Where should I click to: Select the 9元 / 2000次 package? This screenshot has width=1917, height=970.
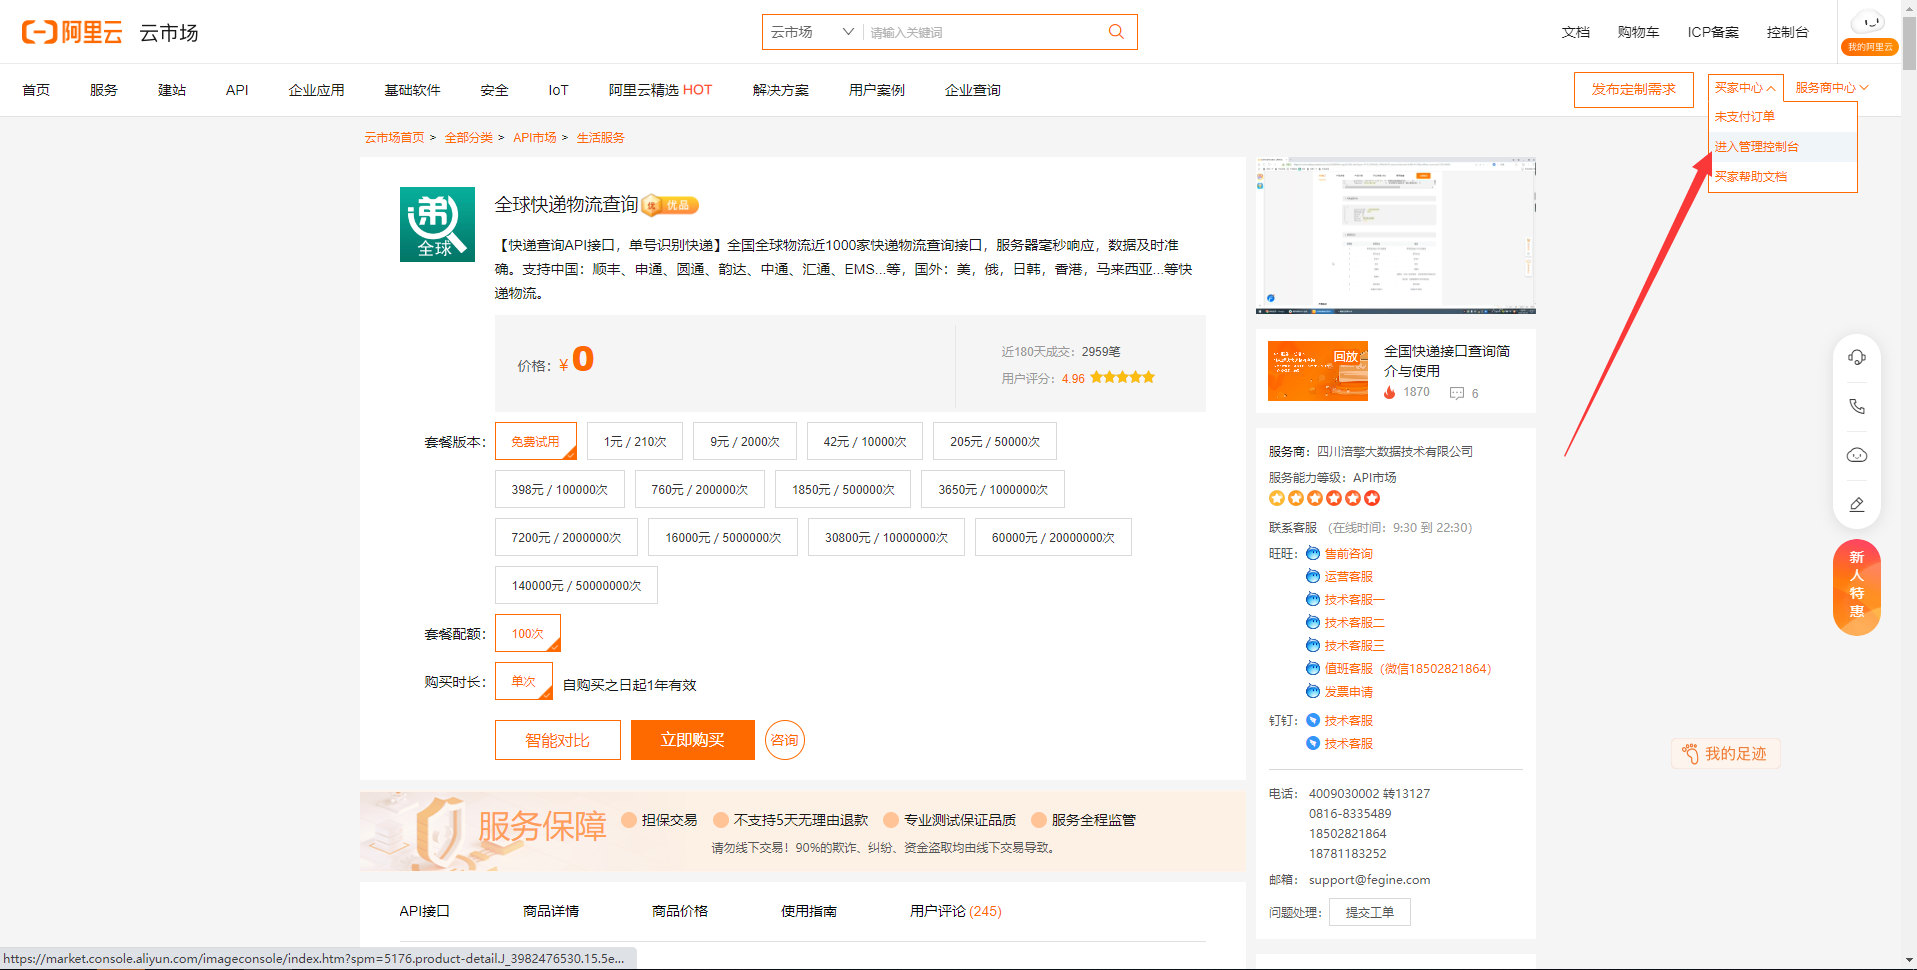[x=745, y=441]
